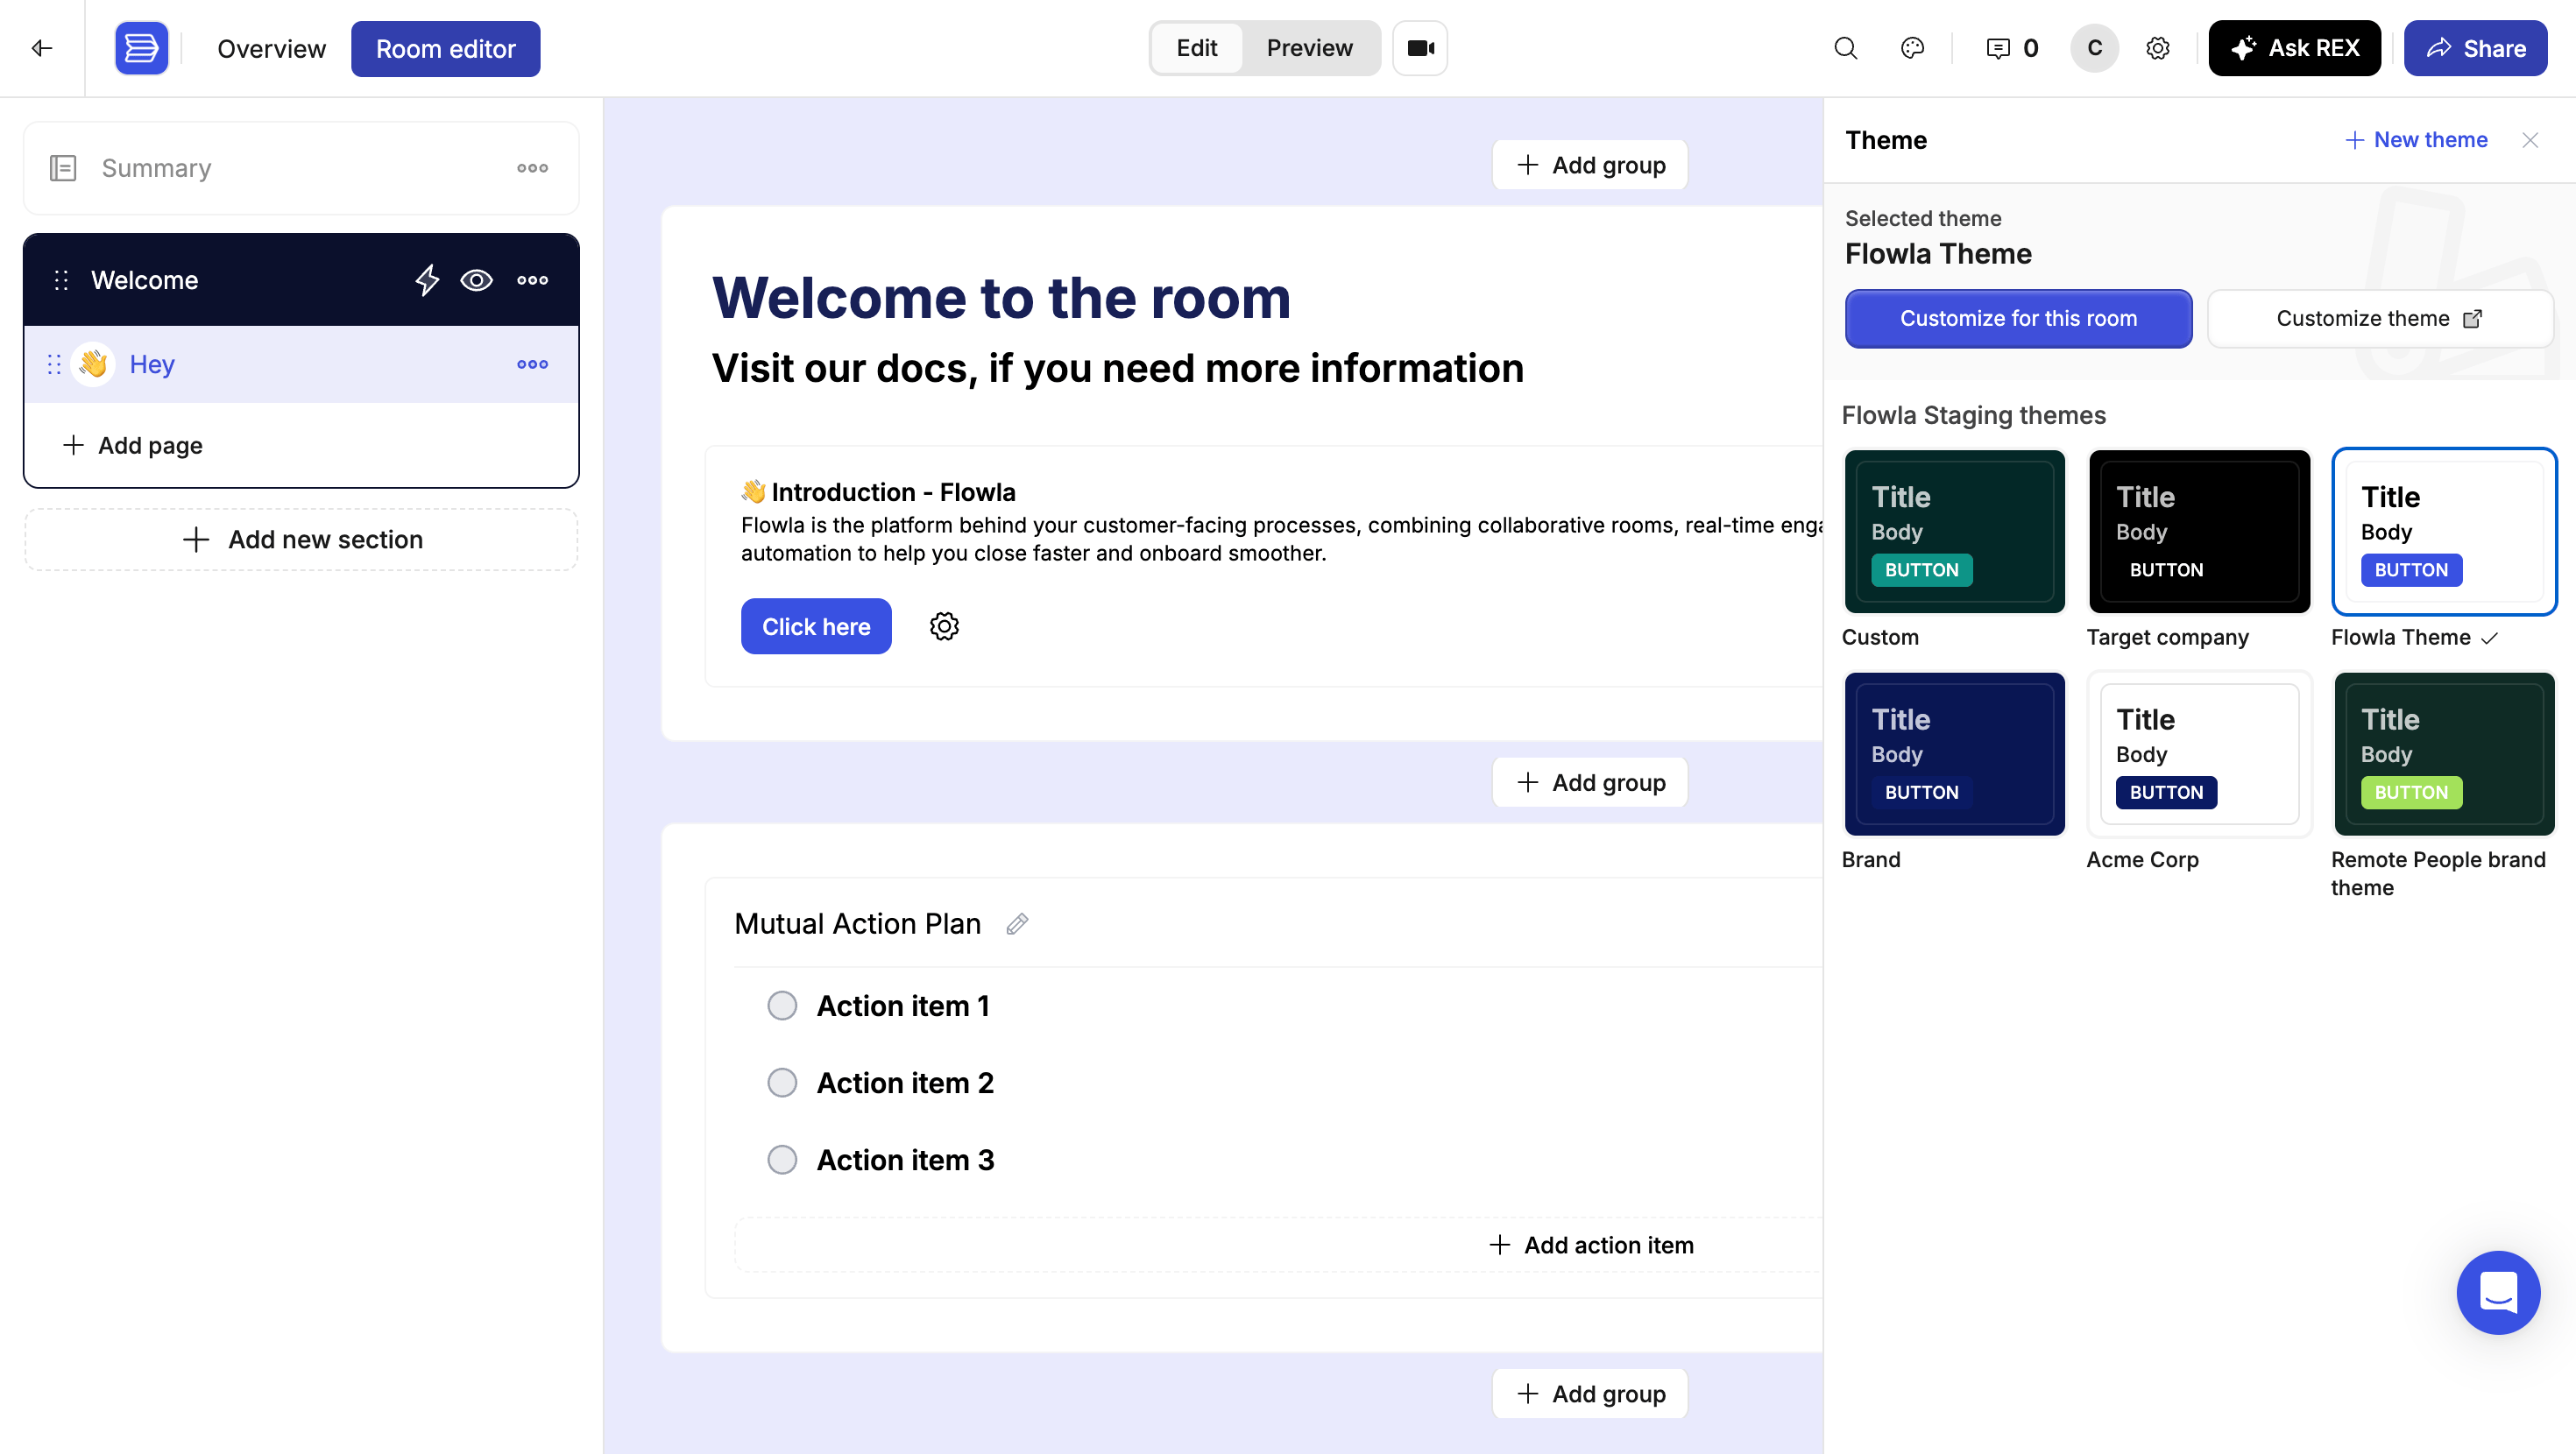Switch to Edit mode
Image resolution: width=2576 pixels, height=1454 pixels.
(1196, 48)
